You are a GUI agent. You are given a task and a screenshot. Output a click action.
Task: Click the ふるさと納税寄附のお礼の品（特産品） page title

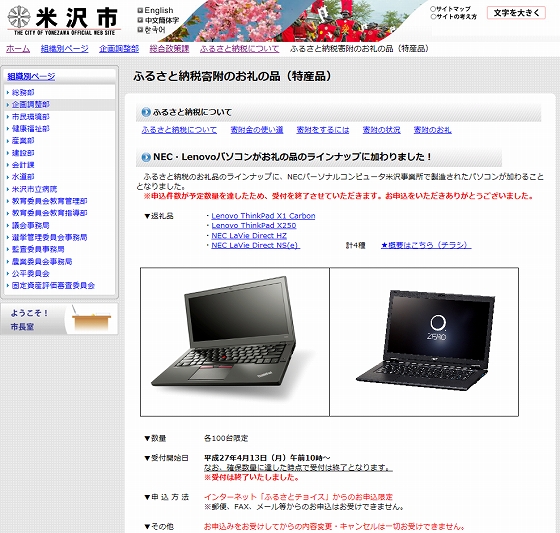point(233,76)
